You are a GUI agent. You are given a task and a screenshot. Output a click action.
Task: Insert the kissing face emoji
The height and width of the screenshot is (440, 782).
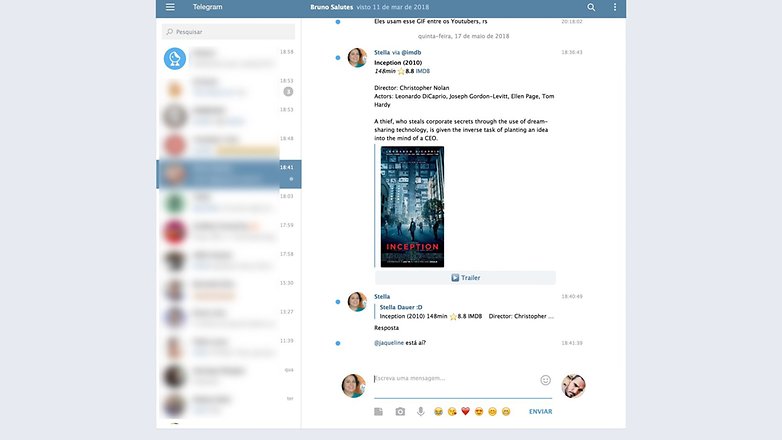[x=452, y=412]
